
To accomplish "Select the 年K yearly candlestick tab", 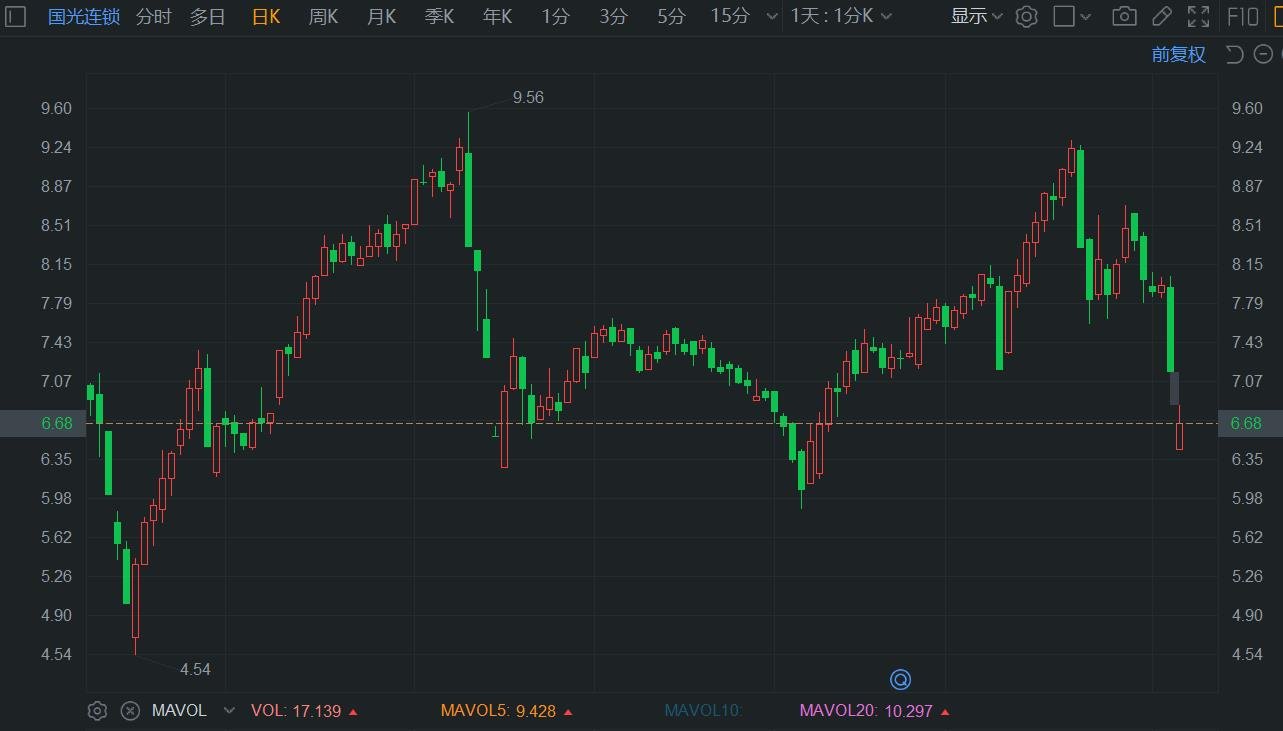I will pos(497,16).
